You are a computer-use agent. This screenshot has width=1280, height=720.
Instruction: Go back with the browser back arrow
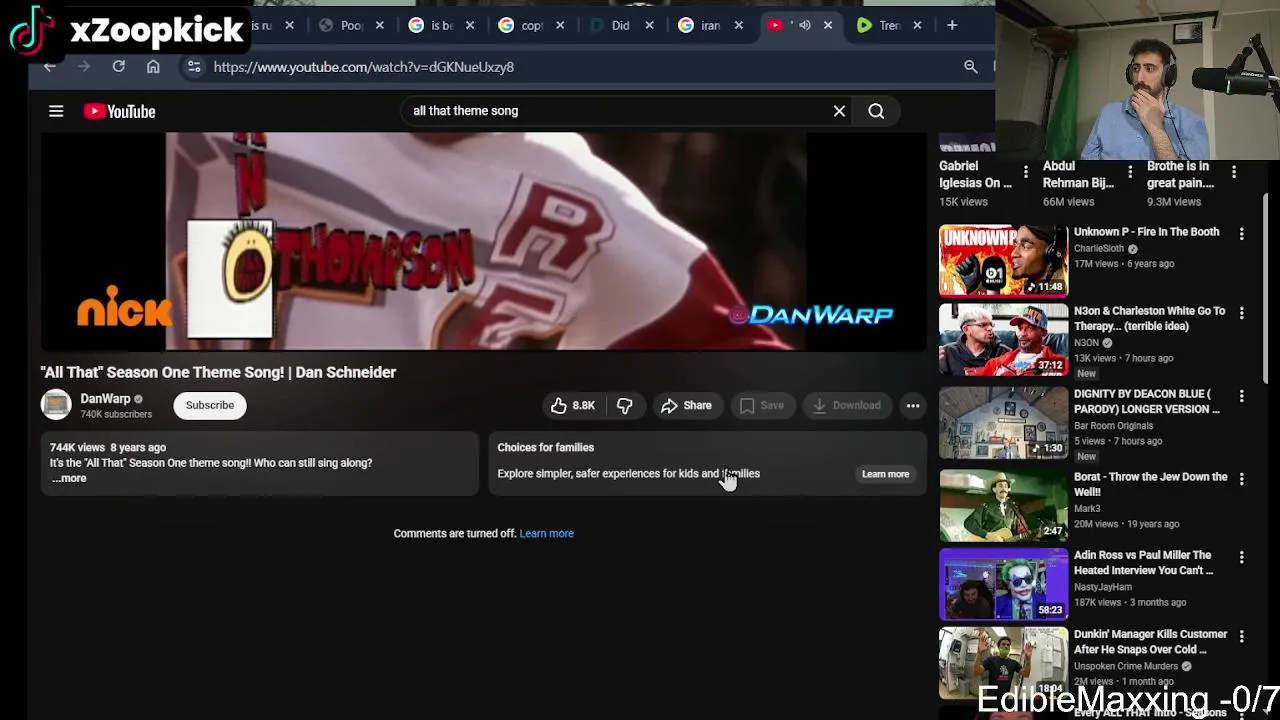[x=50, y=66]
